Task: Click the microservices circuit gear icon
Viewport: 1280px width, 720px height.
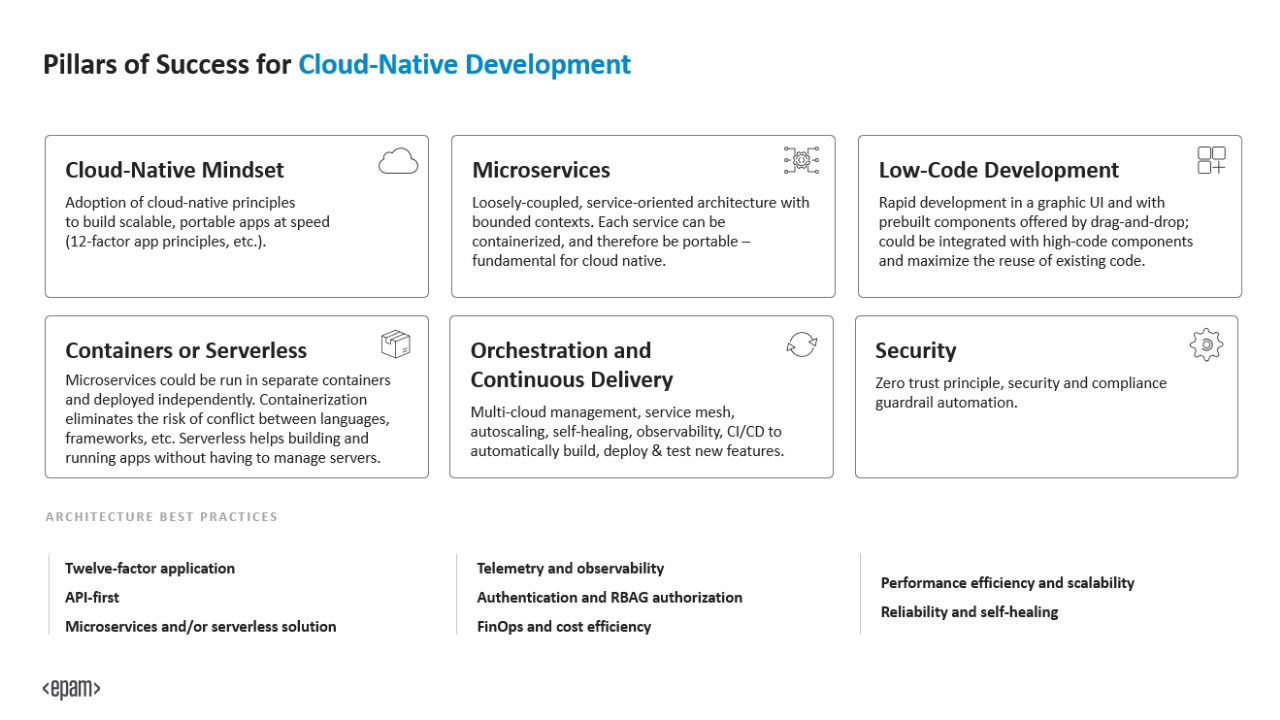Action: [x=801, y=160]
